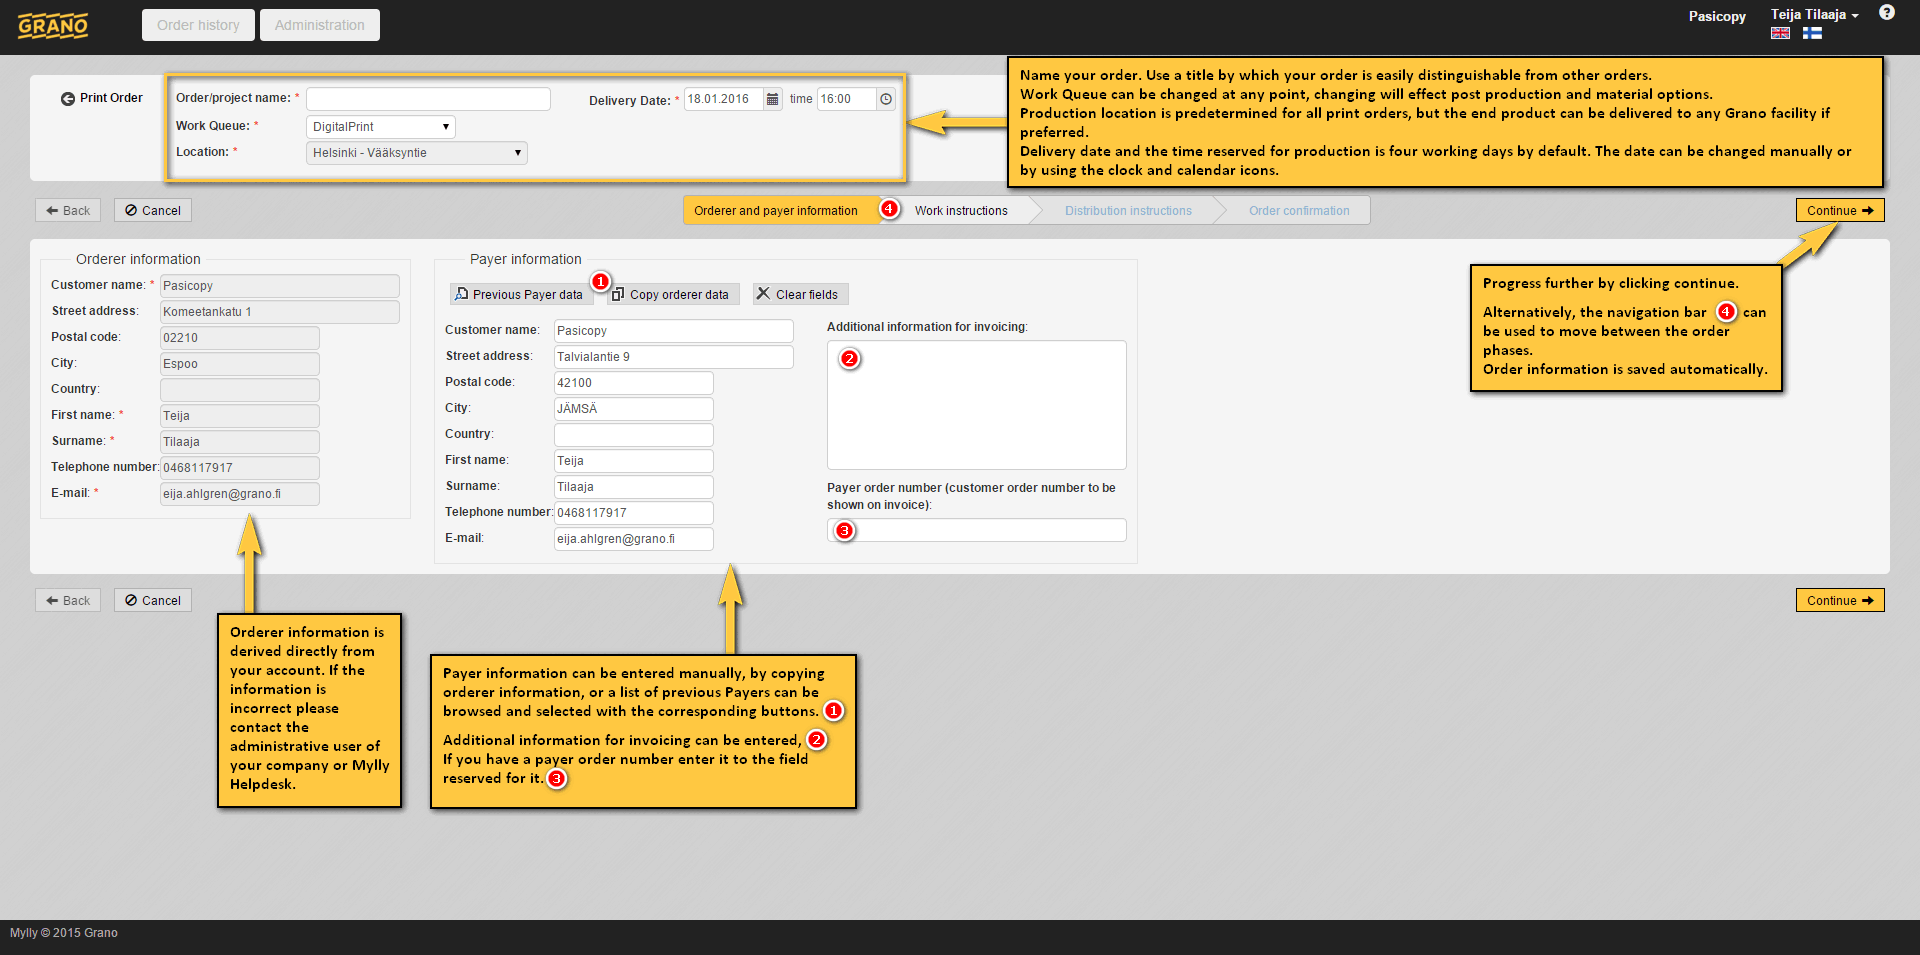Click the bottom Cancel button

[x=153, y=600]
